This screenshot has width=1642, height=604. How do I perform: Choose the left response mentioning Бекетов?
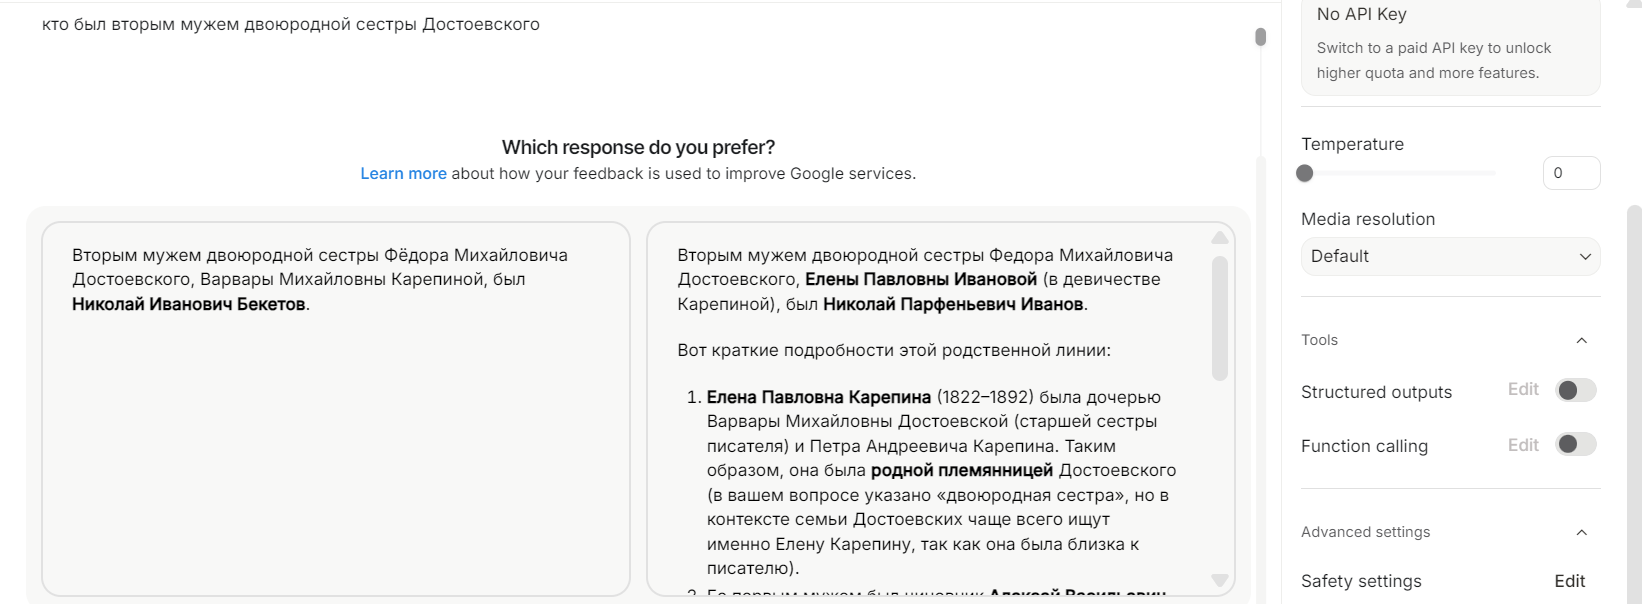[336, 408]
